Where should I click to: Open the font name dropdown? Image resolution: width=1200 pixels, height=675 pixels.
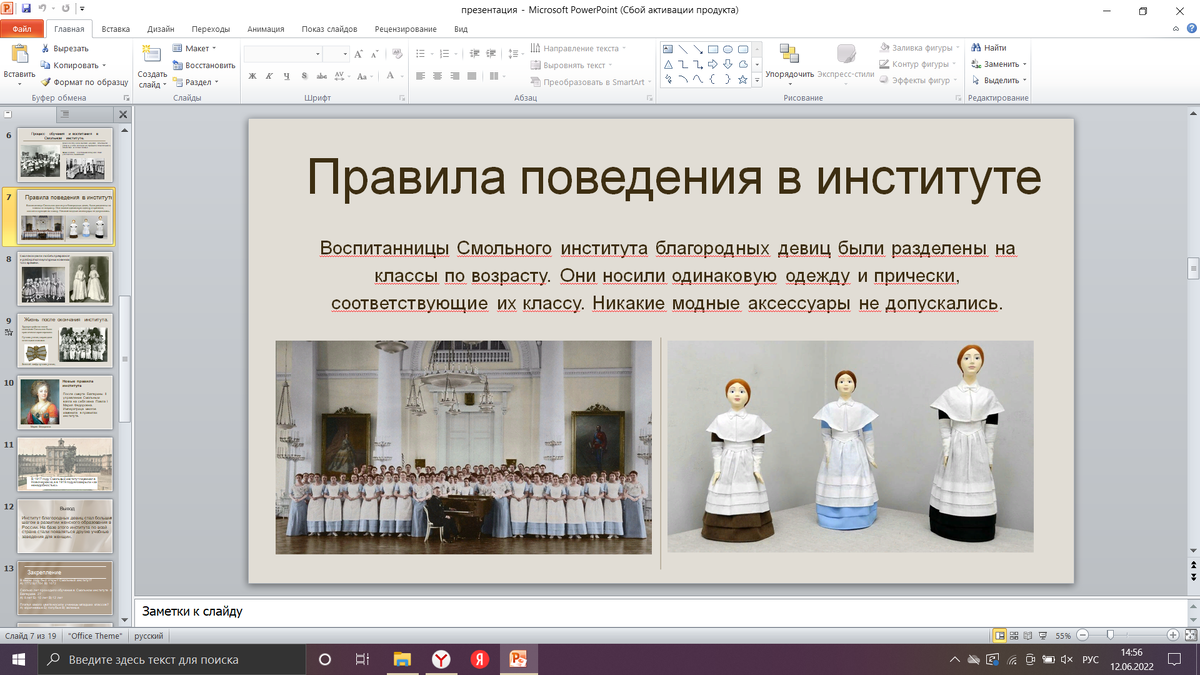[x=318, y=53]
